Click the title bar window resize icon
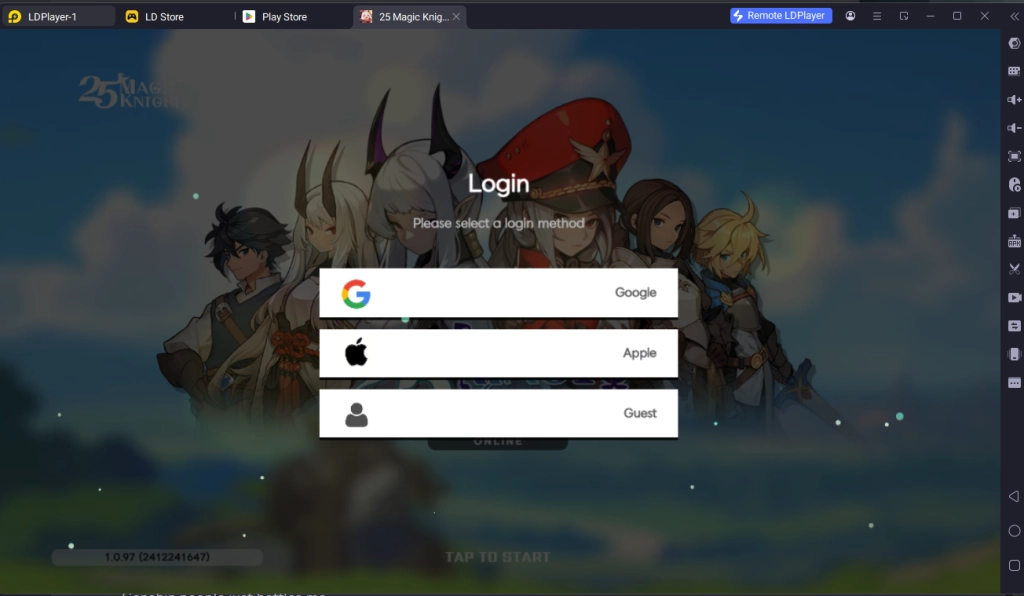1024x596 pixels. [904, 16]
